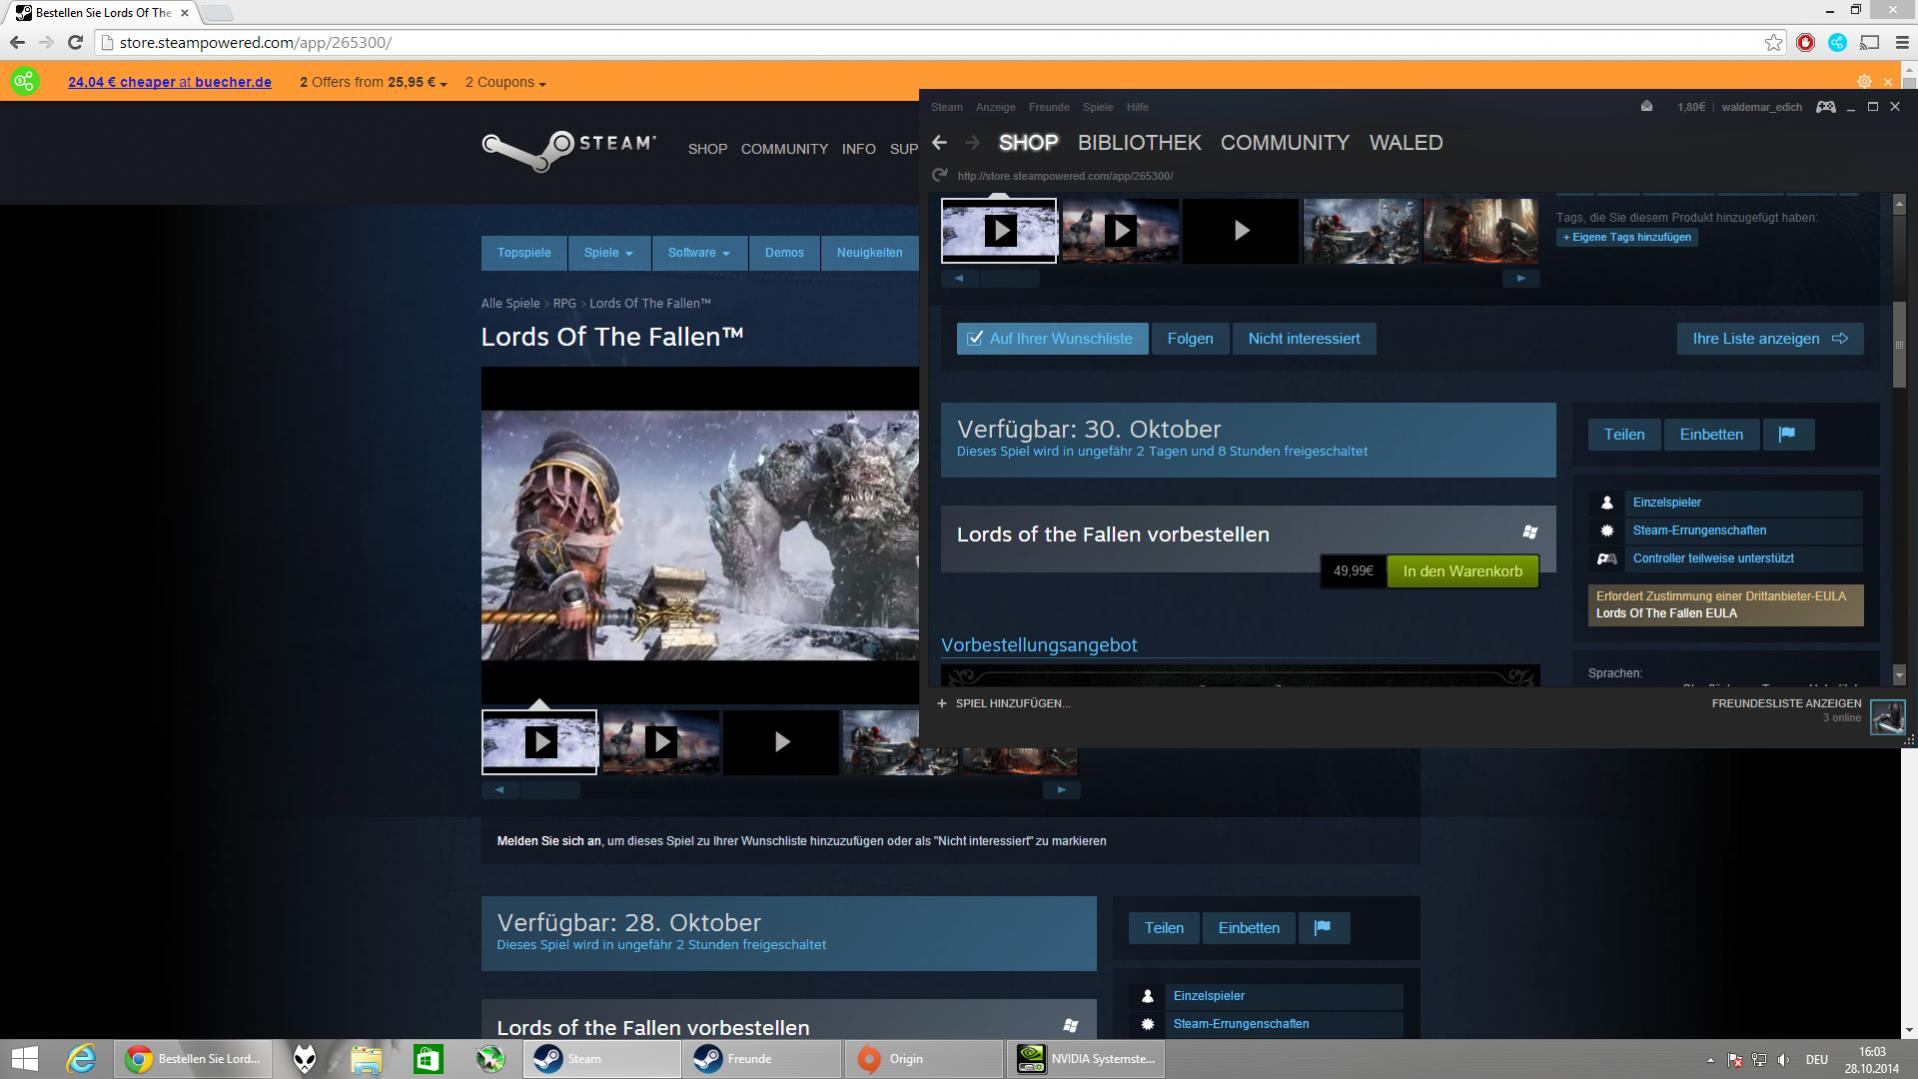This screenshot has width=1918, height=1079.
Task: Click the flag icon on Chrome store page
Action: pos(1323,928)
